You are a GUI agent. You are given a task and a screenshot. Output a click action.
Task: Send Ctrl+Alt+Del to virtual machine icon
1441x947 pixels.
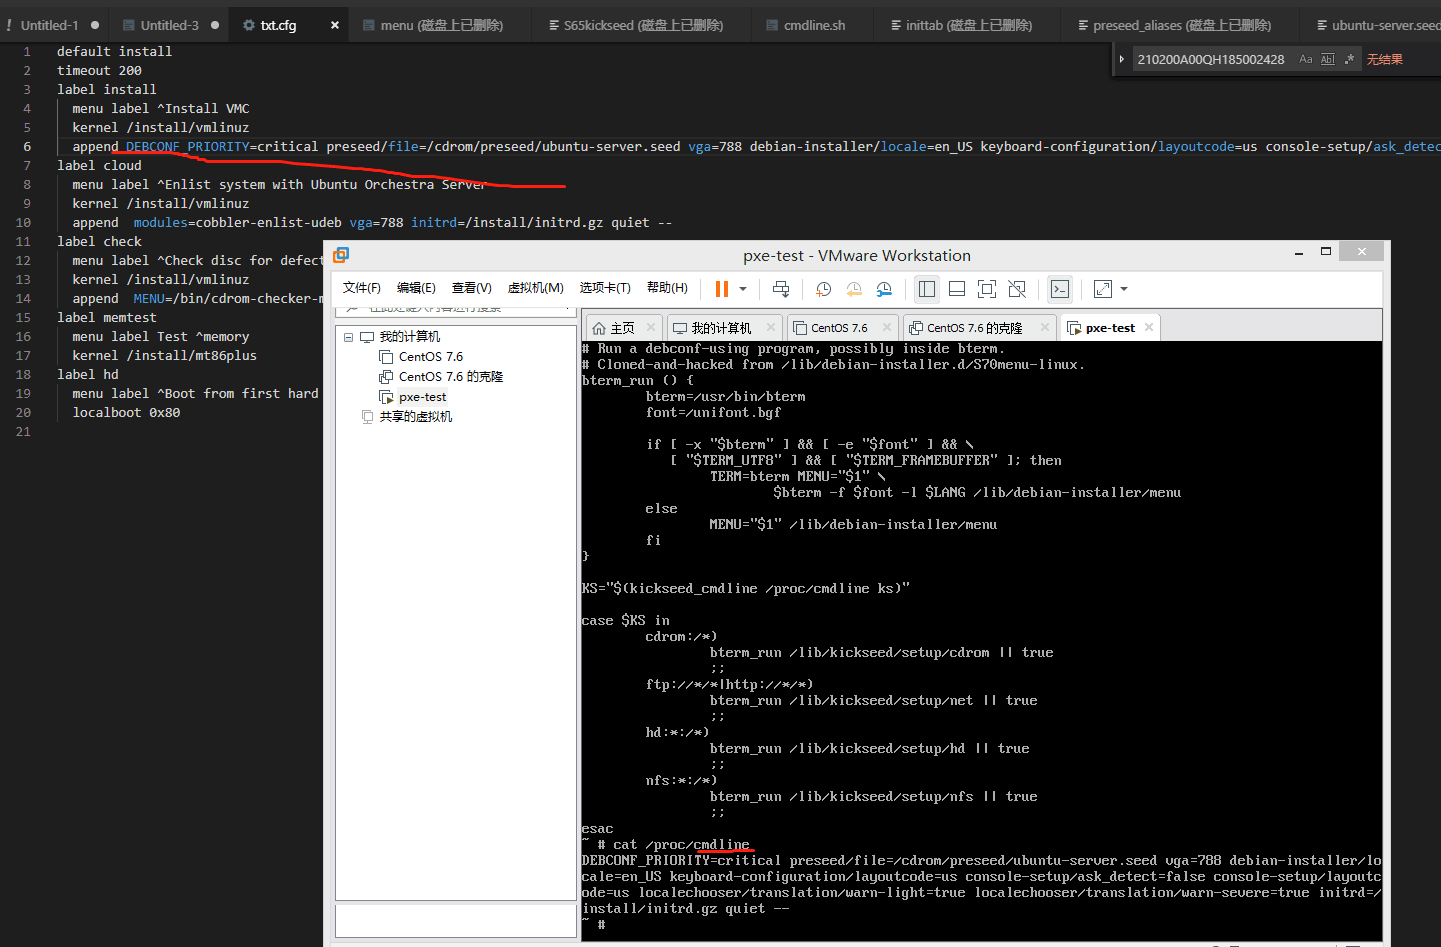(781, 289)
